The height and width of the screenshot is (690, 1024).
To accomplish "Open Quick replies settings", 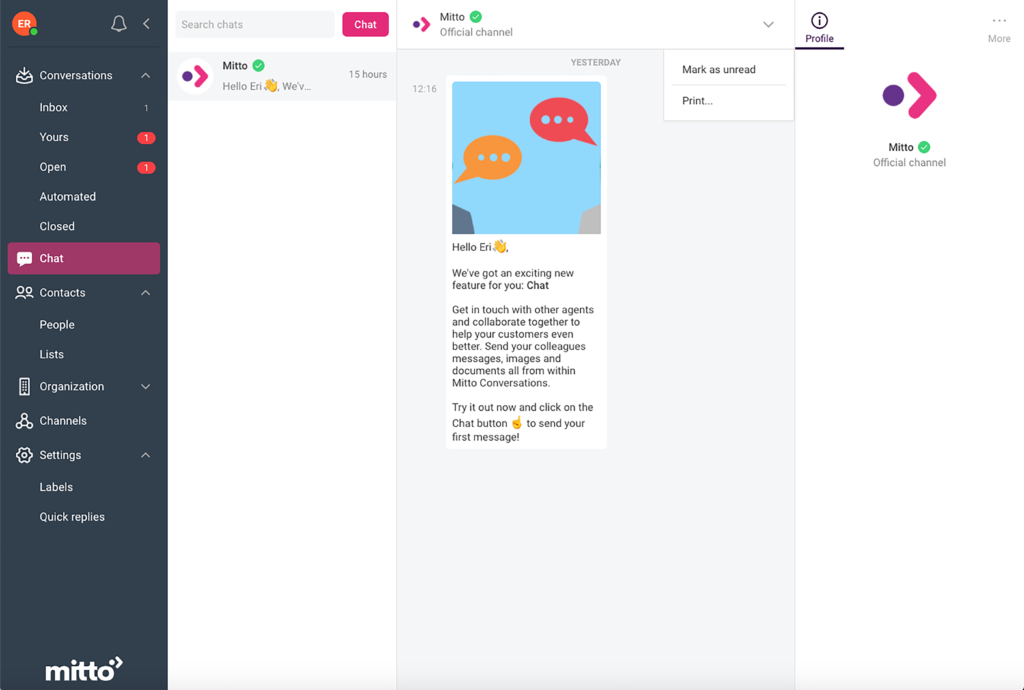I will click(x=72, y=517).
